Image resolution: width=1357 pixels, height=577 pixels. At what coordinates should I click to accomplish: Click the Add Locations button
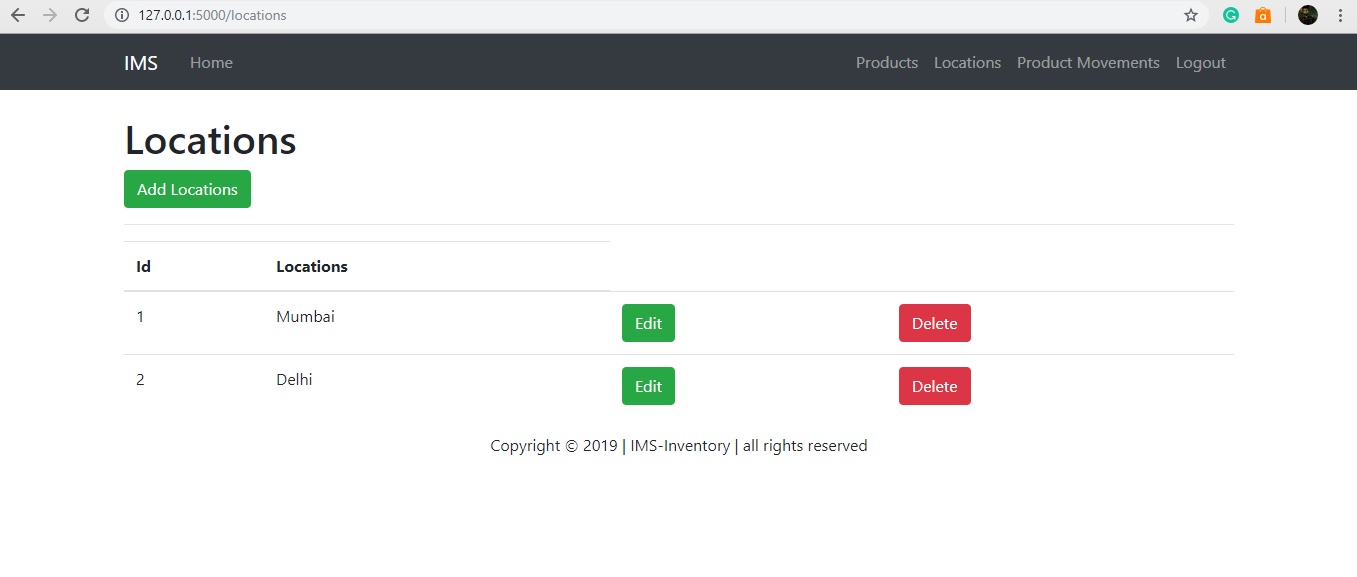pos(186,189)
